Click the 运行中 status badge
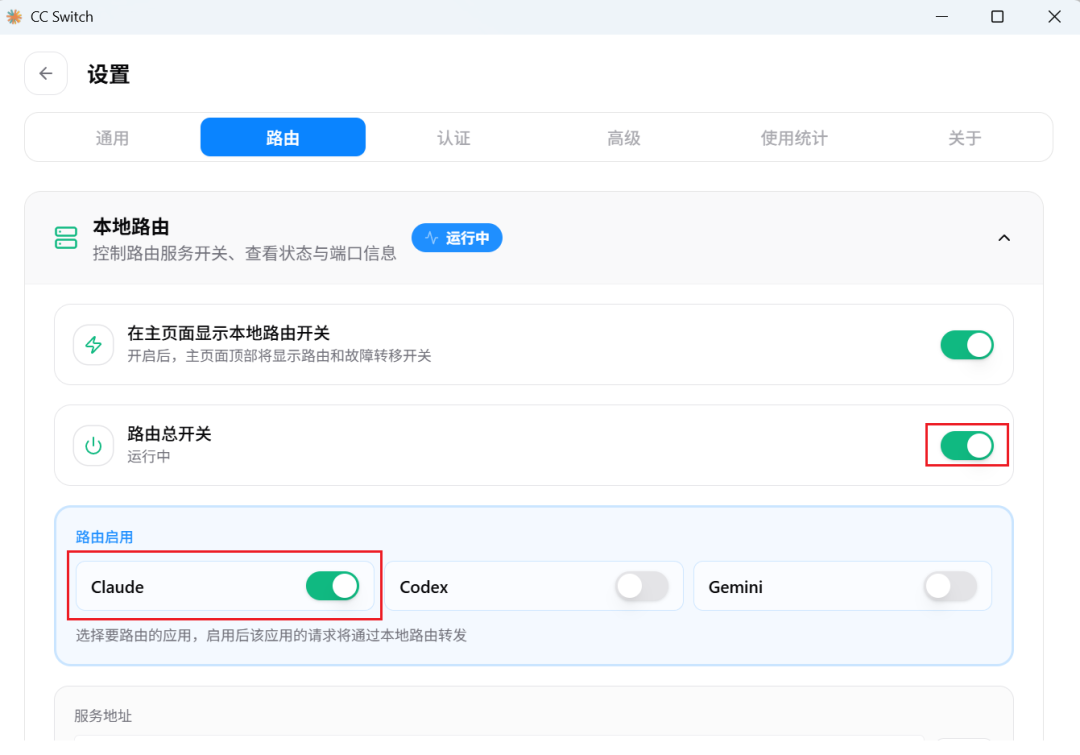 pyautogui.click(x=457, y=238)
